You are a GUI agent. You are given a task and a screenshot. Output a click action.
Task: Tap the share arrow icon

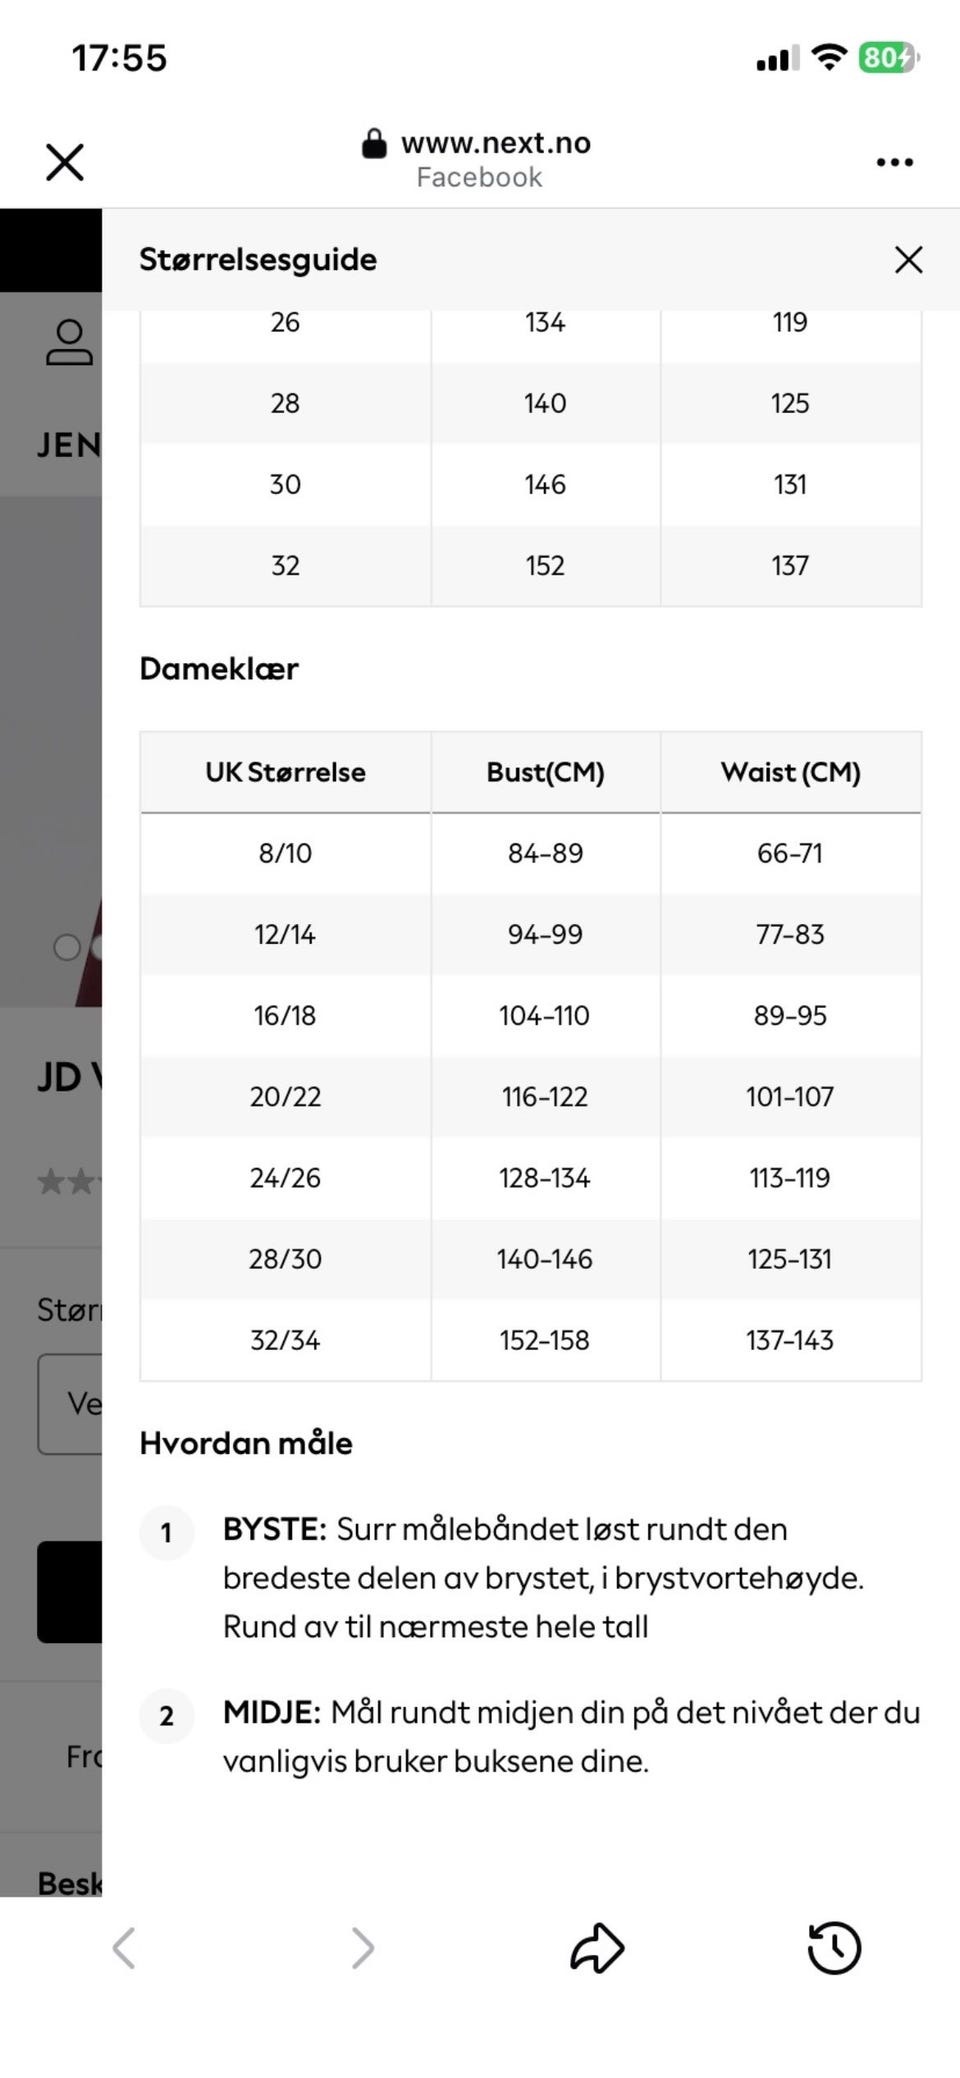(x=597, y=1948)
